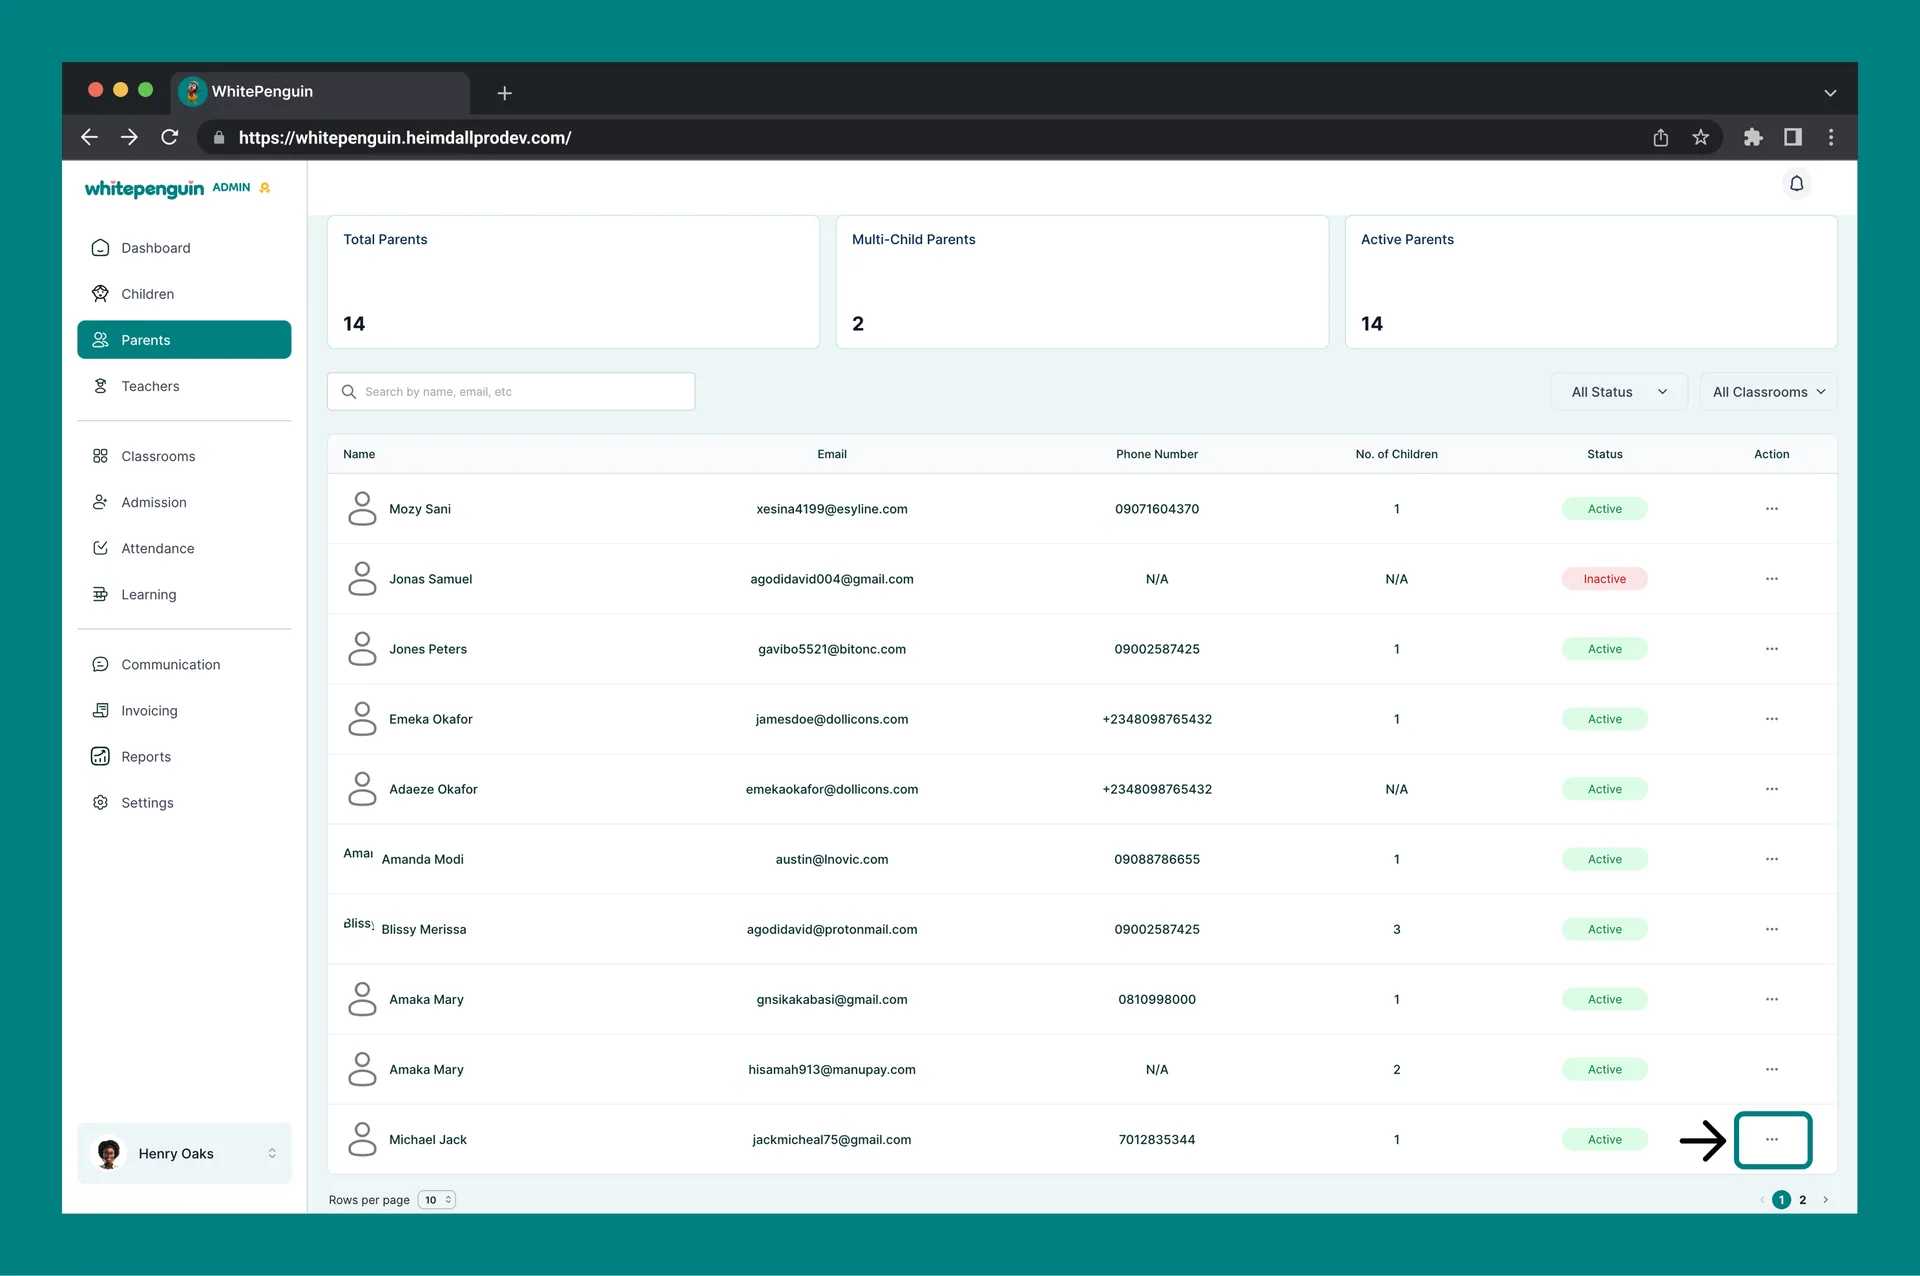The height and width of the screenshot is (1276, 1920).
Task: Click the browser address bar URL
Action: point(405,138)
